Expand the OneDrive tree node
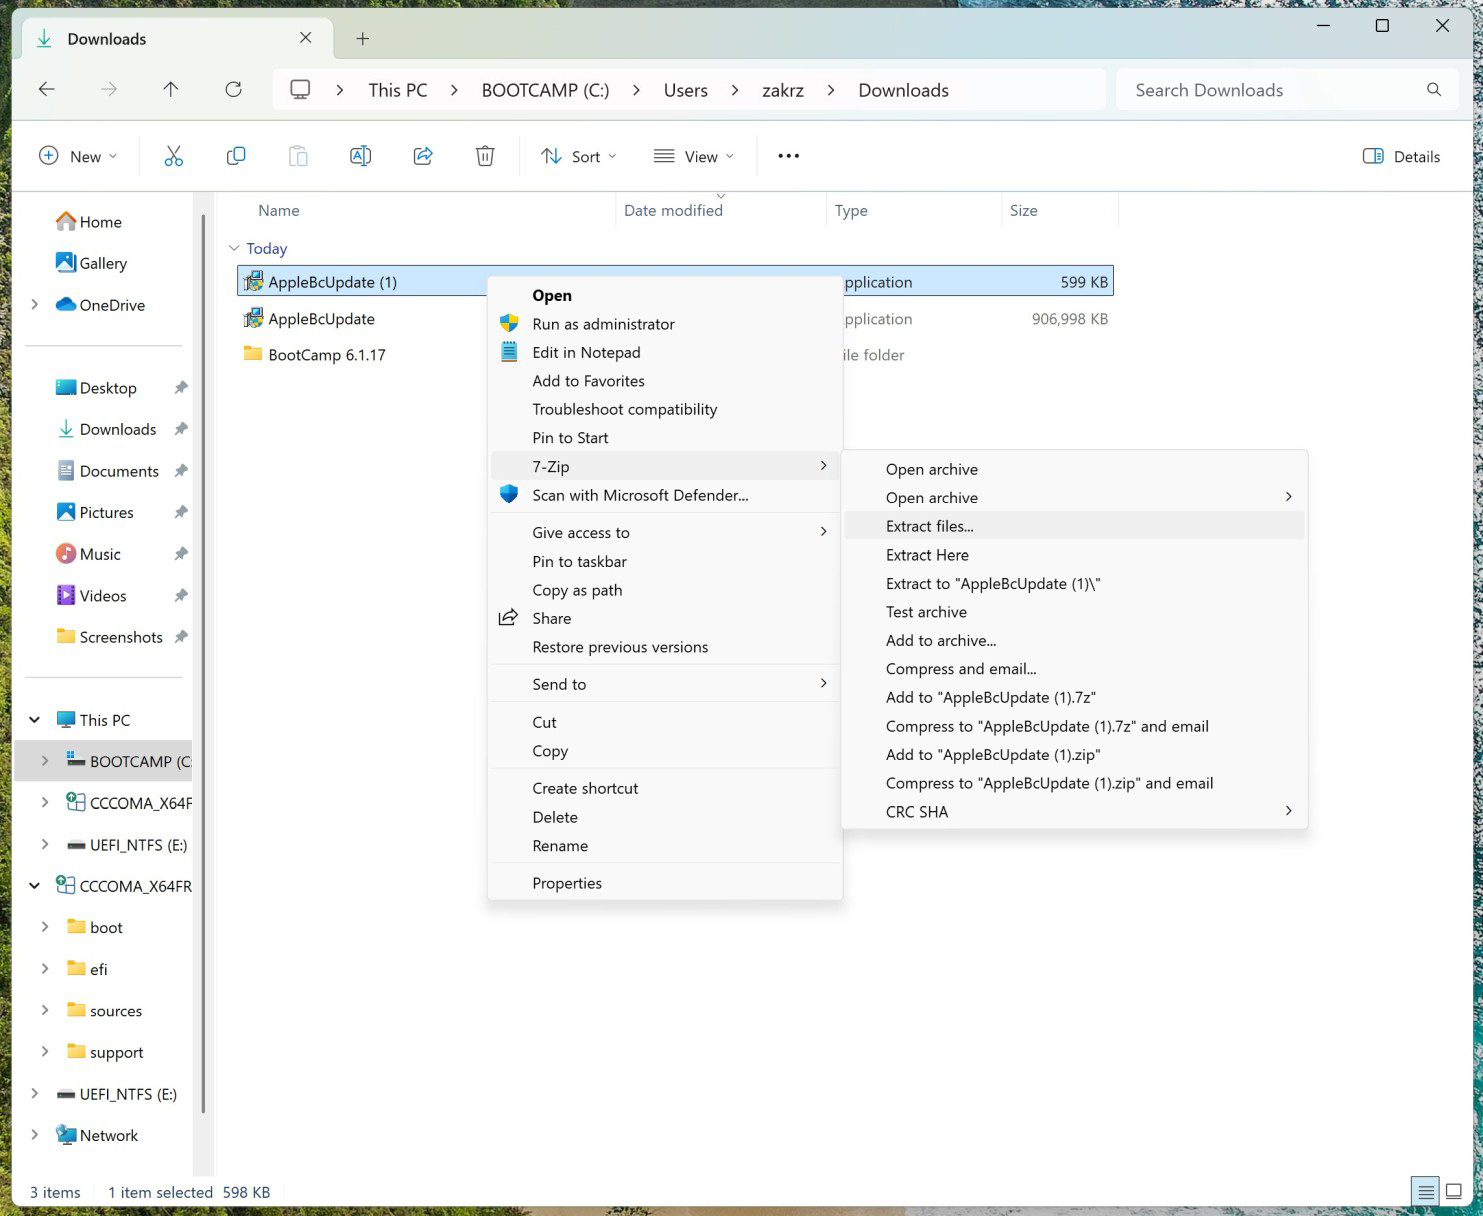 [35, 305]
